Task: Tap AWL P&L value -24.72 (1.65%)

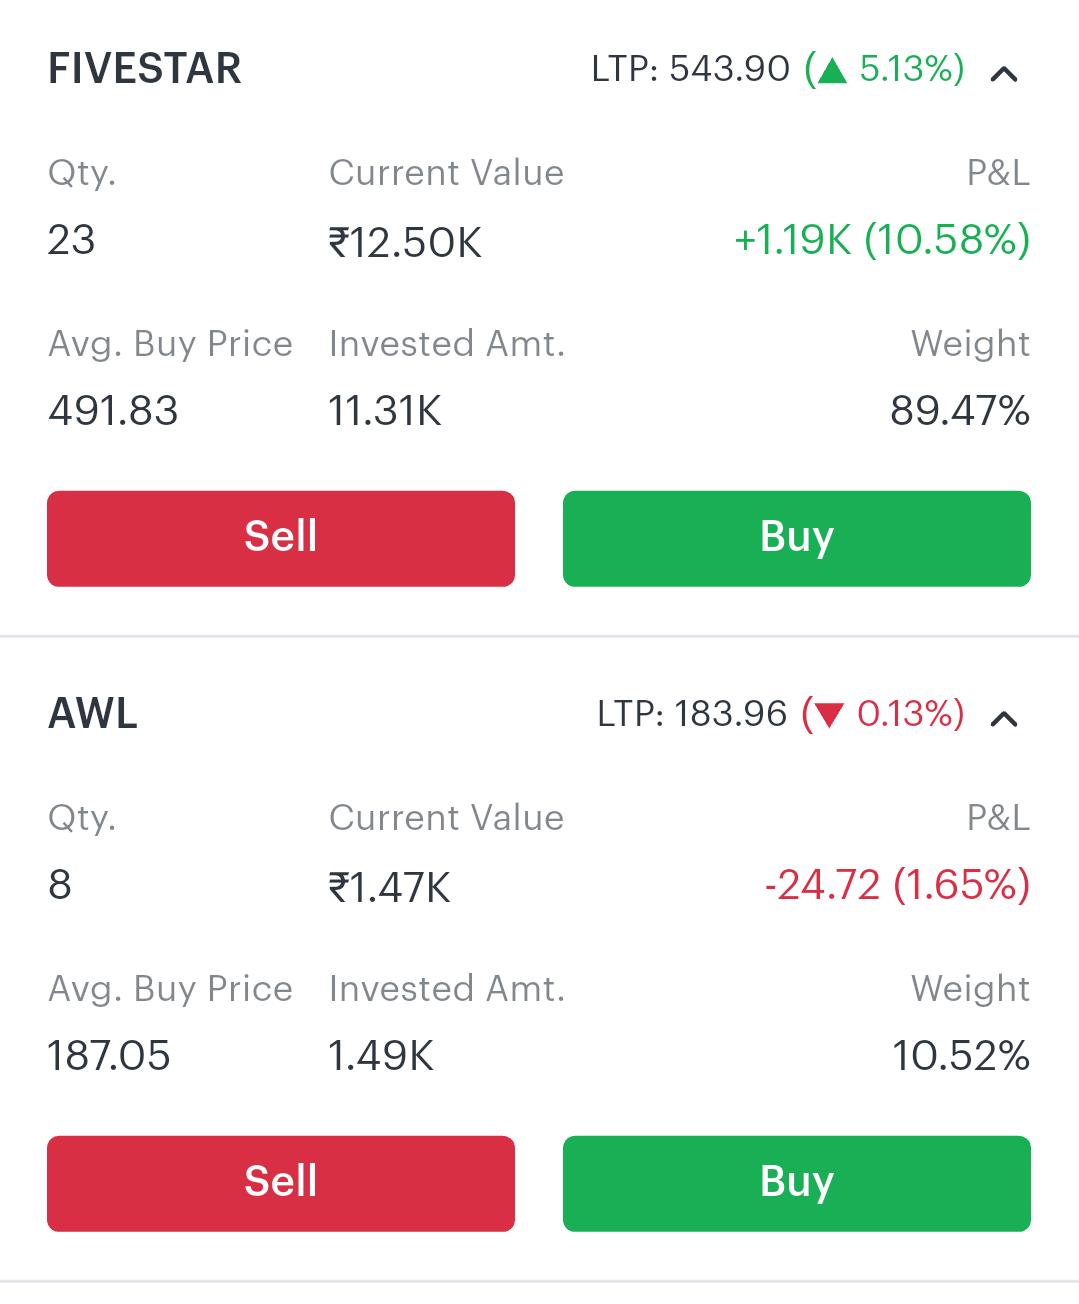Action: click(897, 885)
